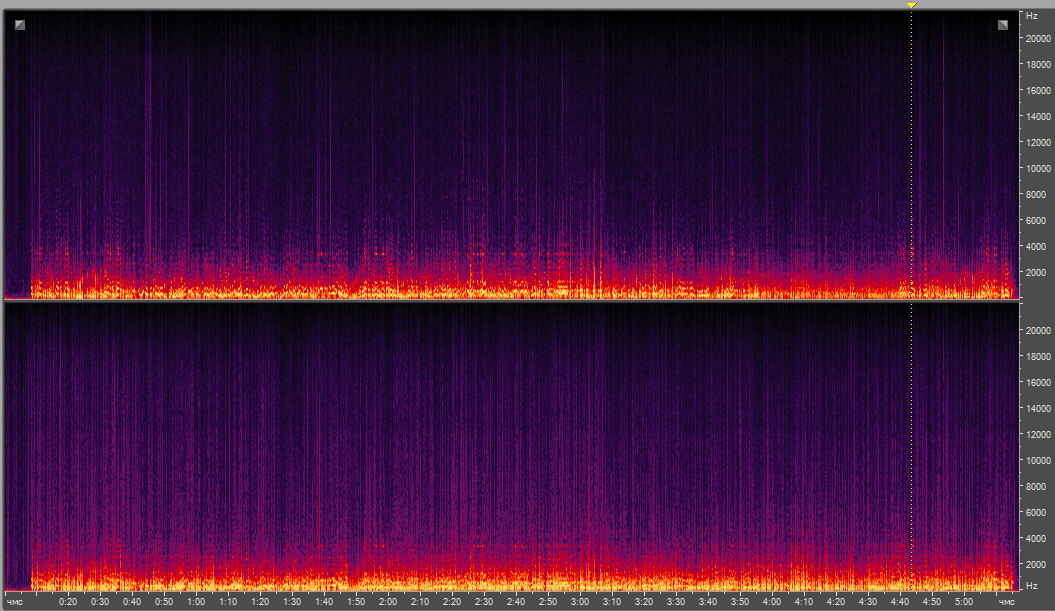Viewport: 1055px width, 611px height.
Task: Click the 2:30 mark on the time ruler
Action: point(484,602)
